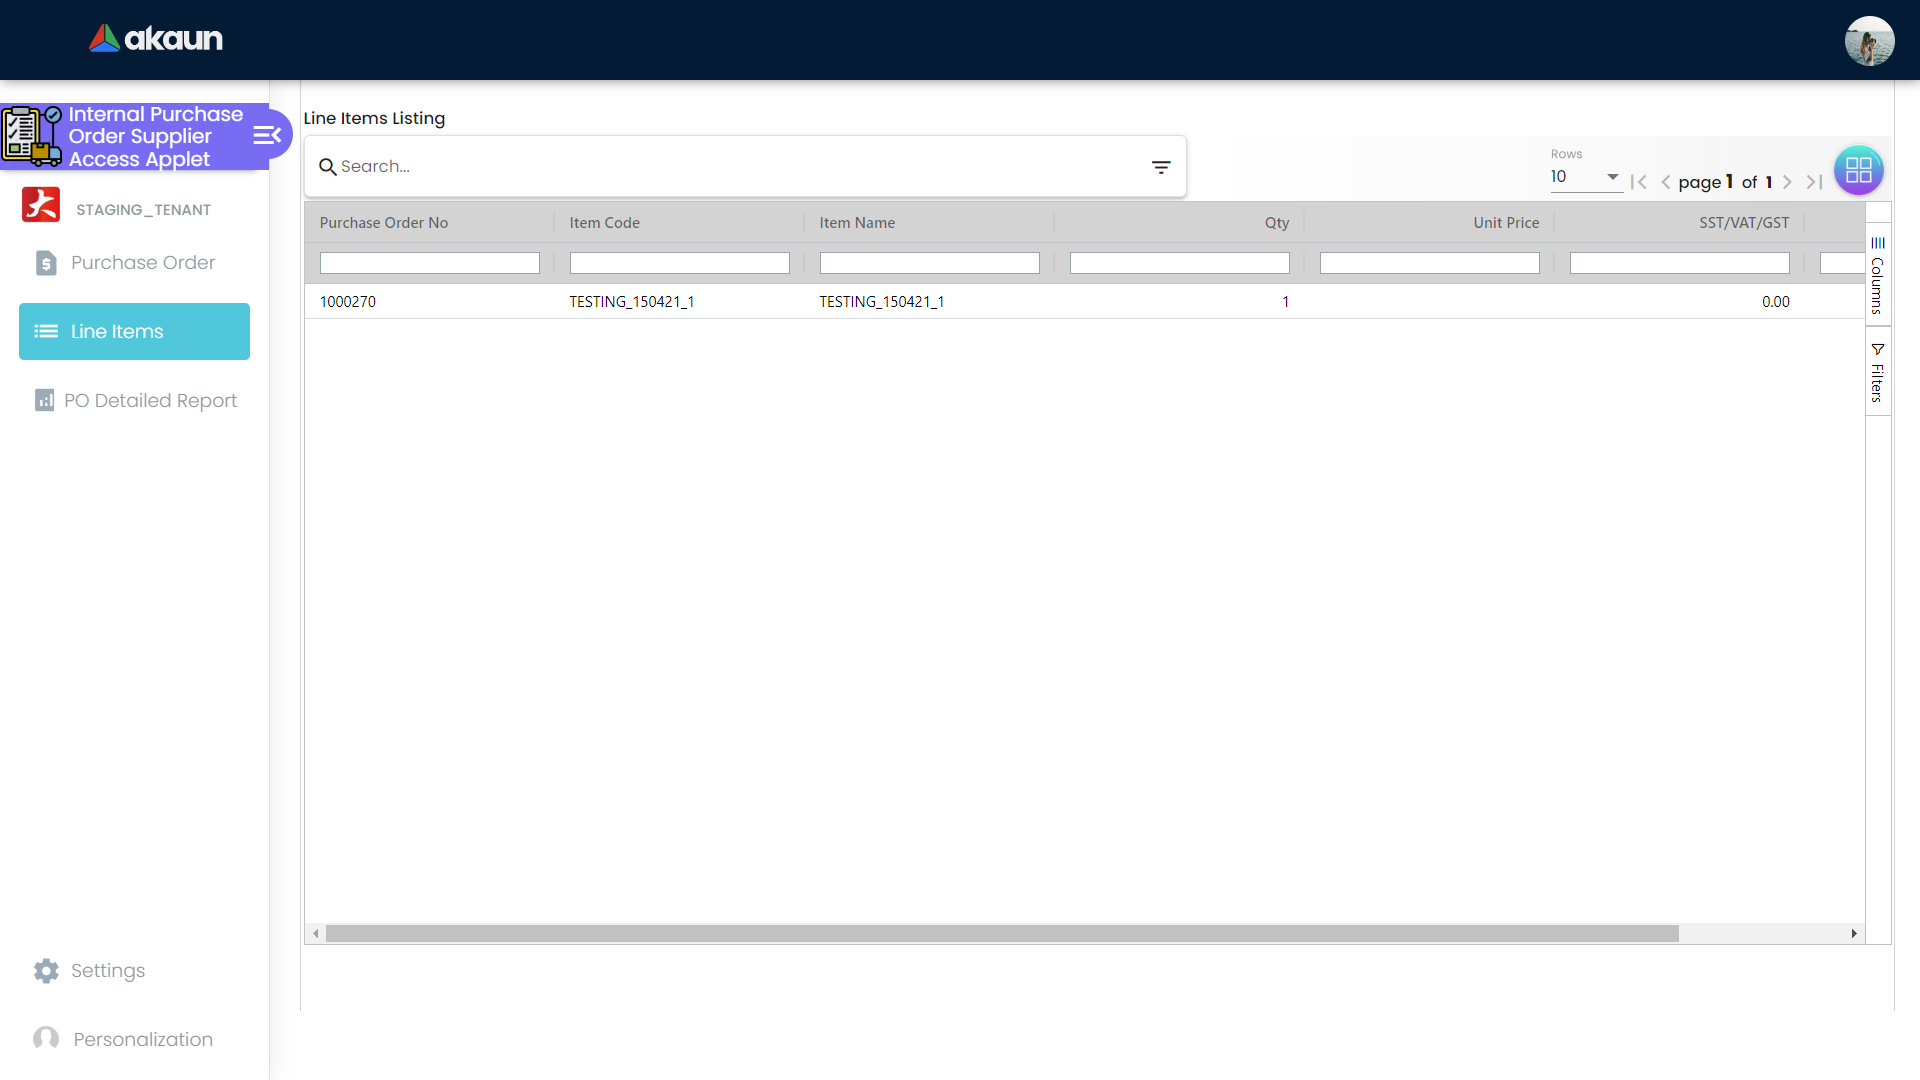Viewport: 1920px width, 1080px height.
Task: Expand the Columns side panel
Action: [x=1877, y=275]
